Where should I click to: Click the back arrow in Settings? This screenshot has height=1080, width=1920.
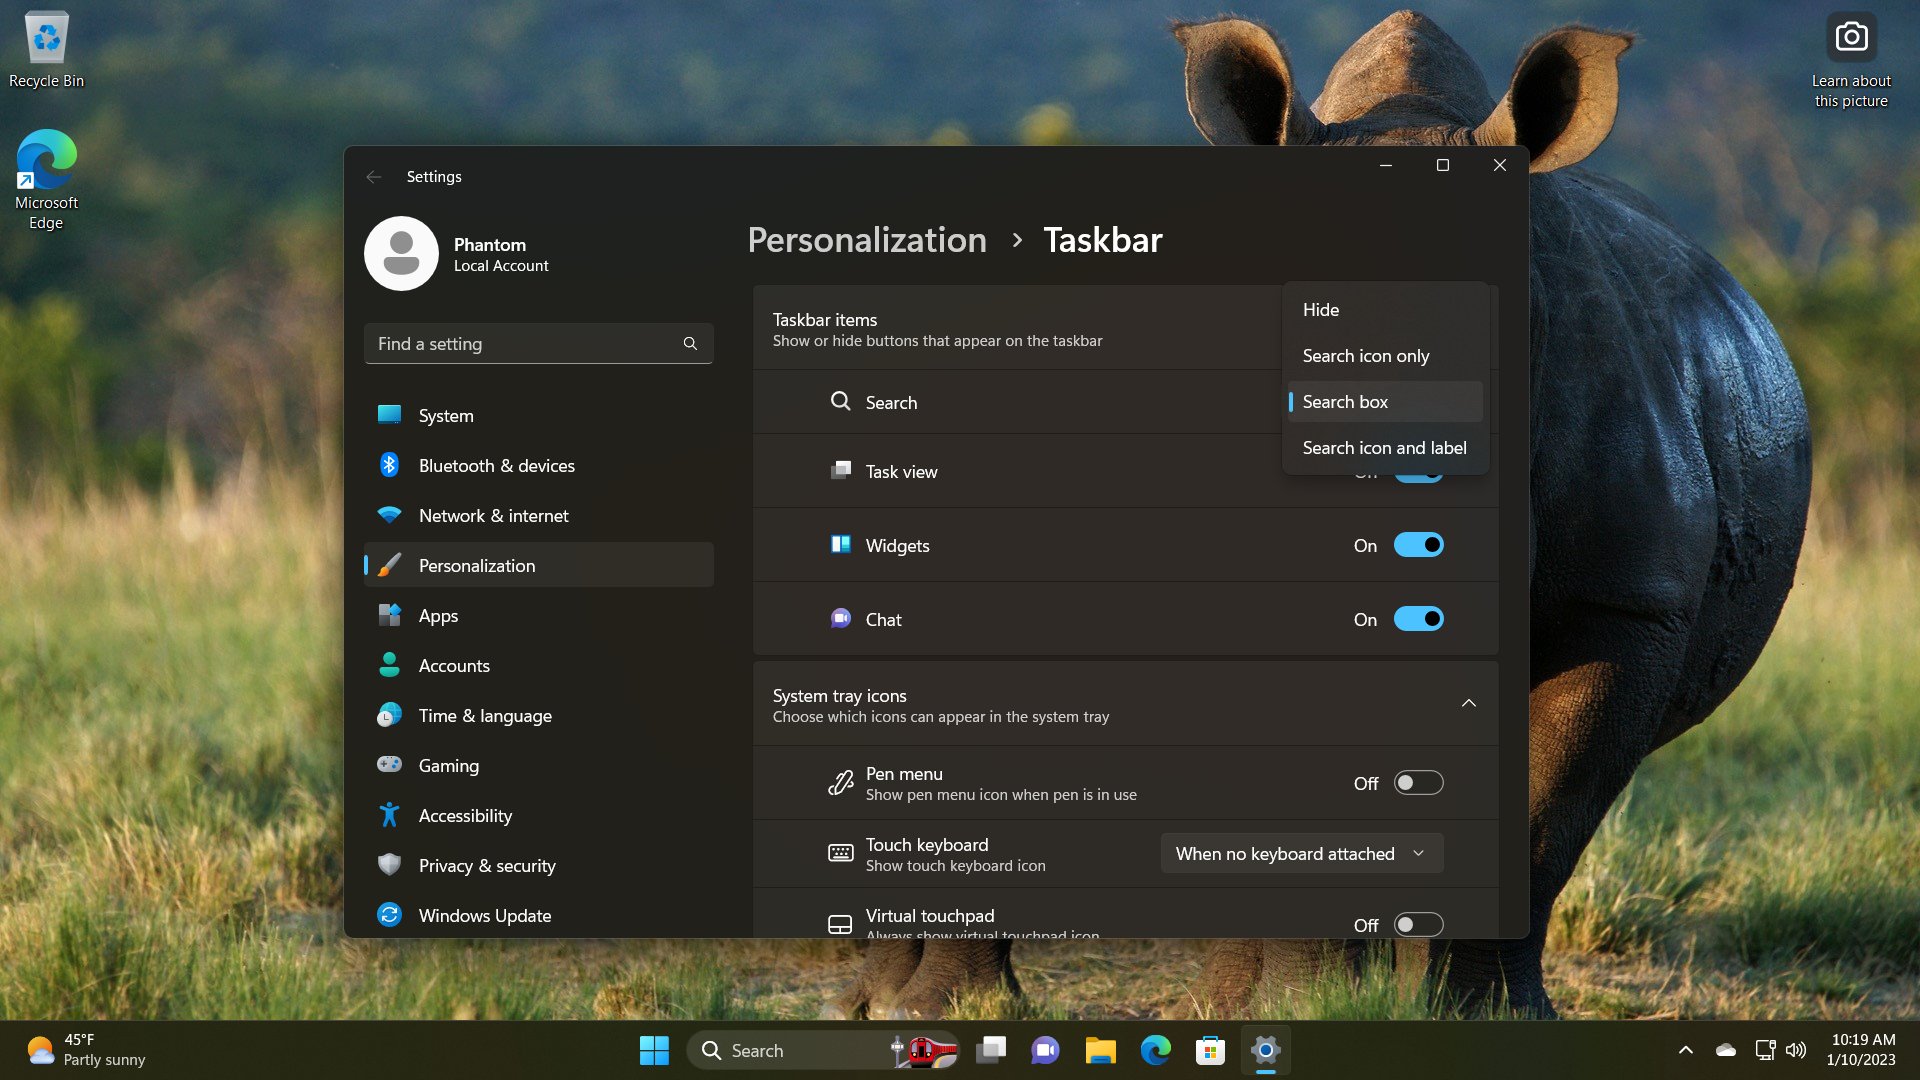coord(373,175)
